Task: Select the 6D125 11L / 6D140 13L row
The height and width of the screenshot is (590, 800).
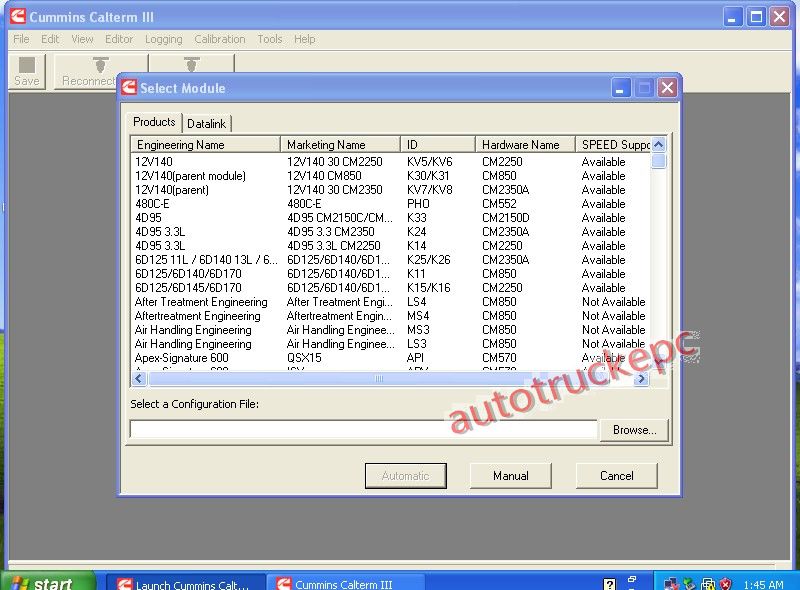Action: (390, 260)
